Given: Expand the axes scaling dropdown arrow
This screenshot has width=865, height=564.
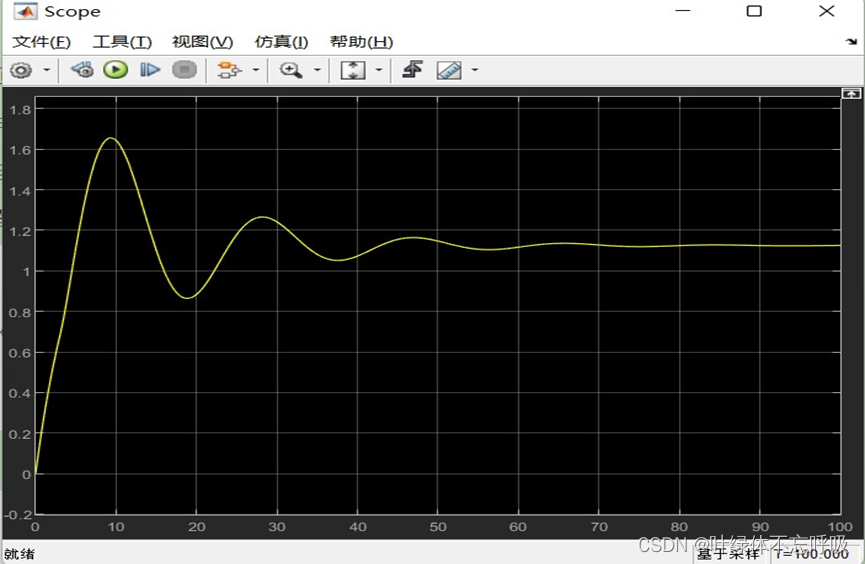Looking at the screenshot, I should point(379,70).
